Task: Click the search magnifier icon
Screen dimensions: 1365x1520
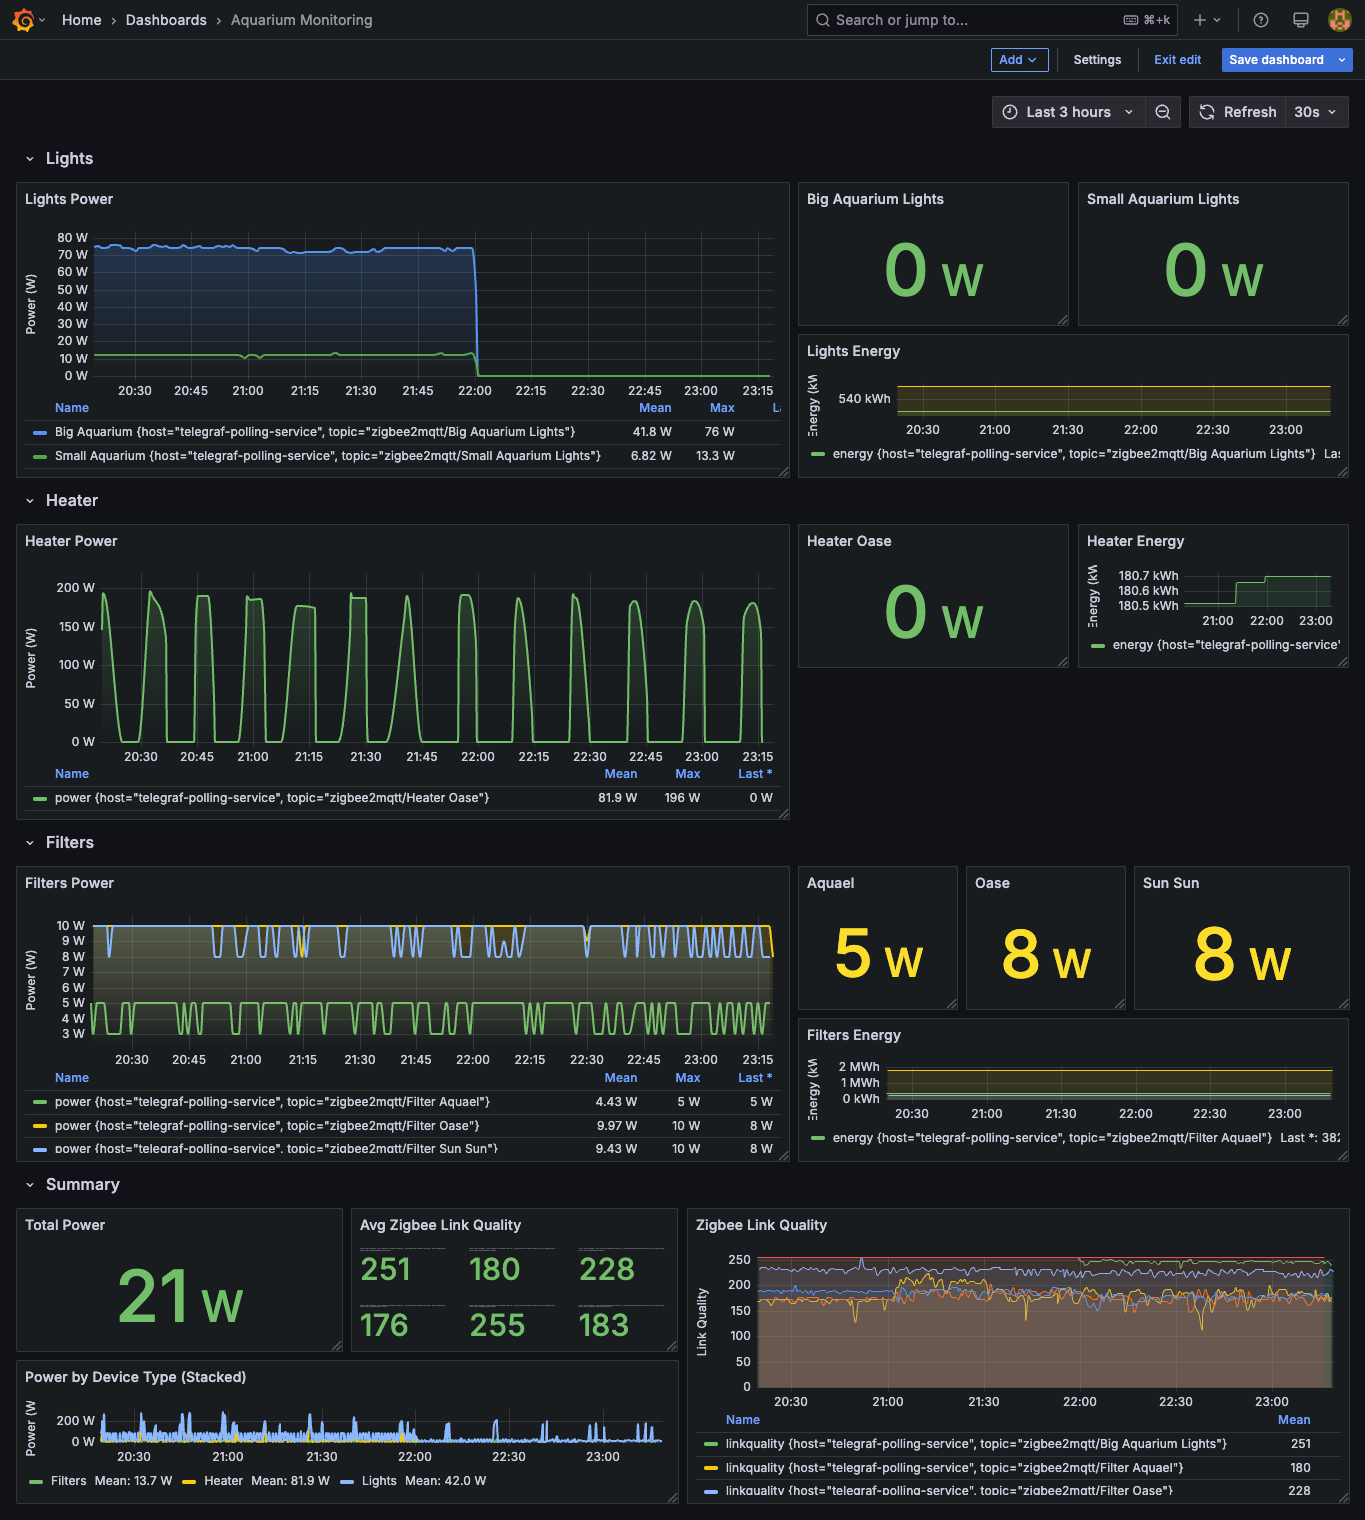Action: pos(822,19)
